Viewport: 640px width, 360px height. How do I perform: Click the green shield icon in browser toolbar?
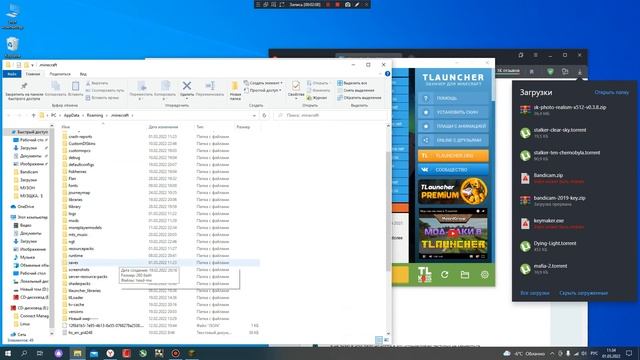point(550,71)
